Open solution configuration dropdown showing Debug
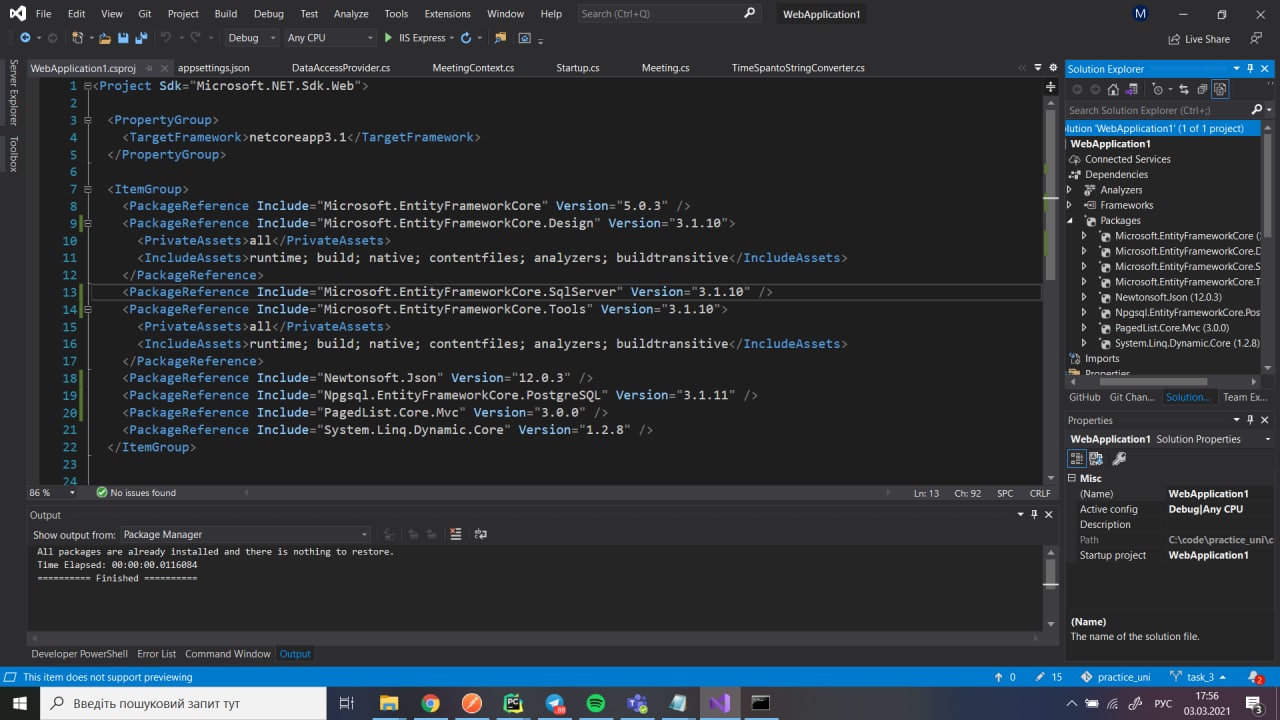 252,38
